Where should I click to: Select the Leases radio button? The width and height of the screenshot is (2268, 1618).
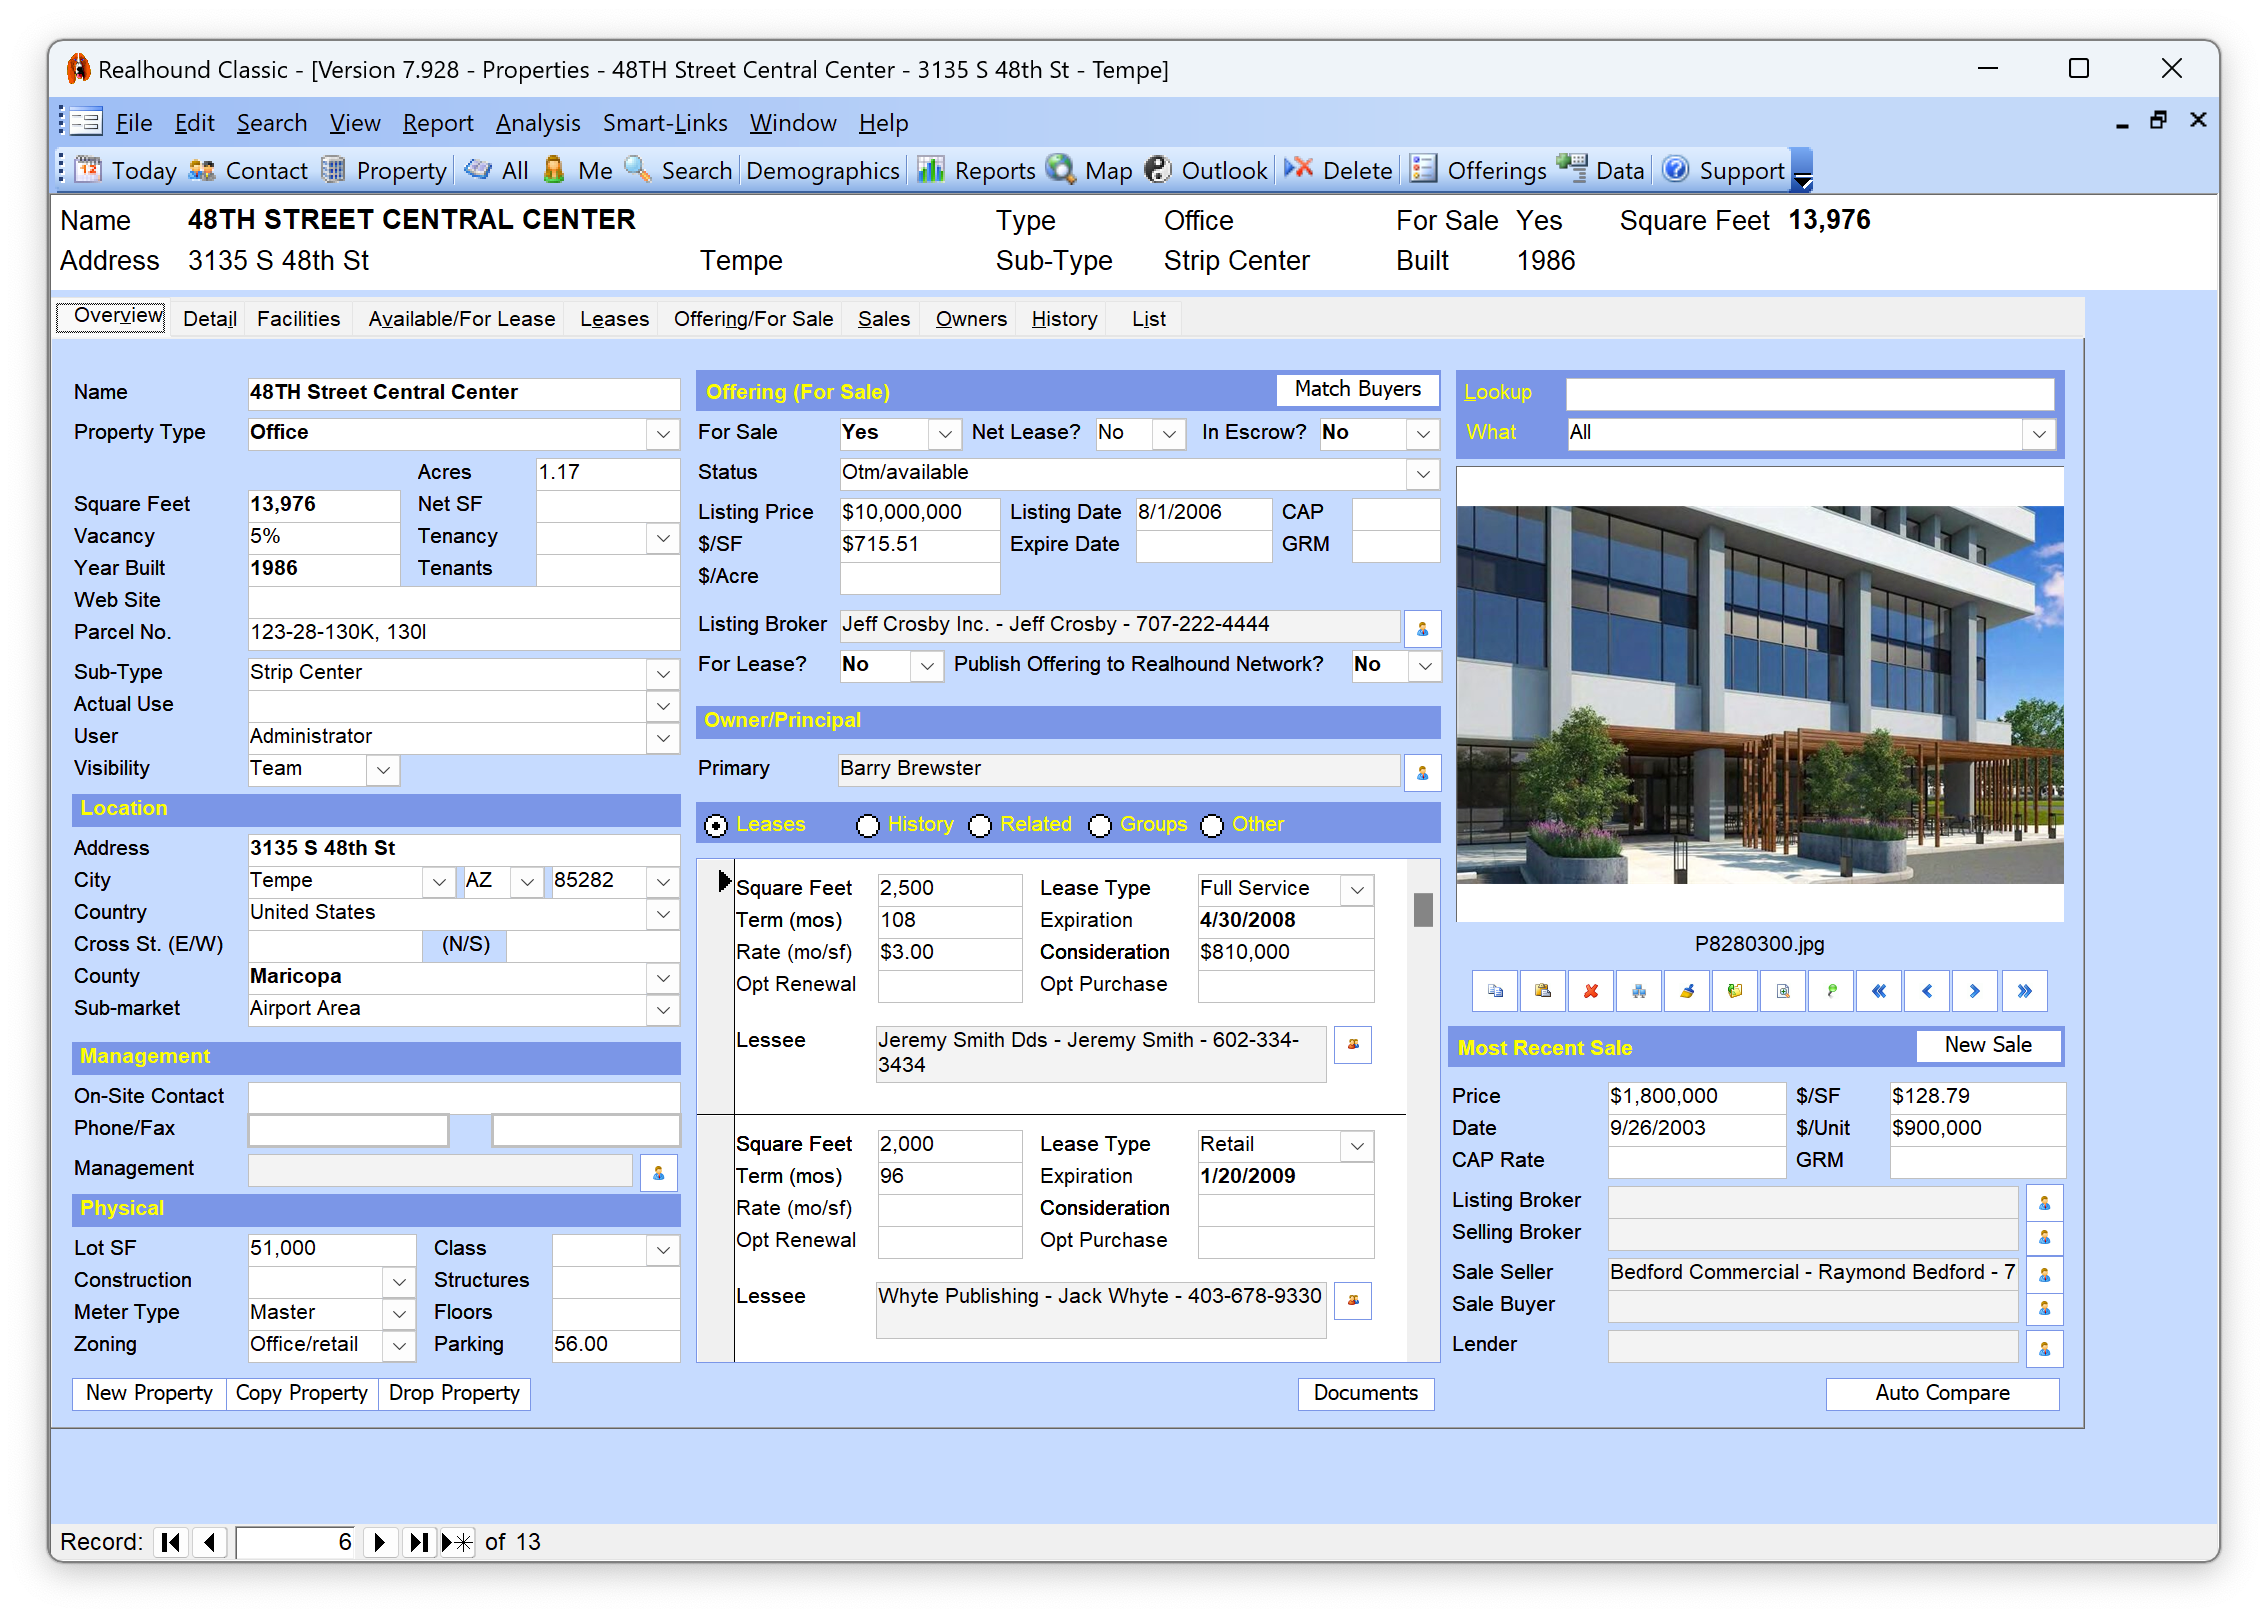tap(716, 825)
